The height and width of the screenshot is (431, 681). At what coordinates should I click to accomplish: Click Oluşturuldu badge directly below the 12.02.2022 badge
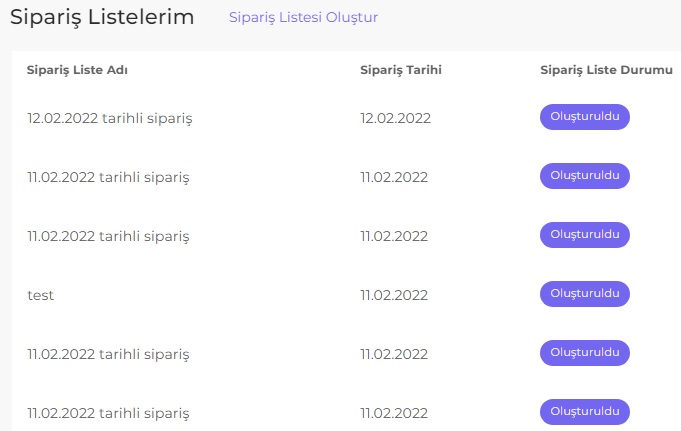pos(585,176)
